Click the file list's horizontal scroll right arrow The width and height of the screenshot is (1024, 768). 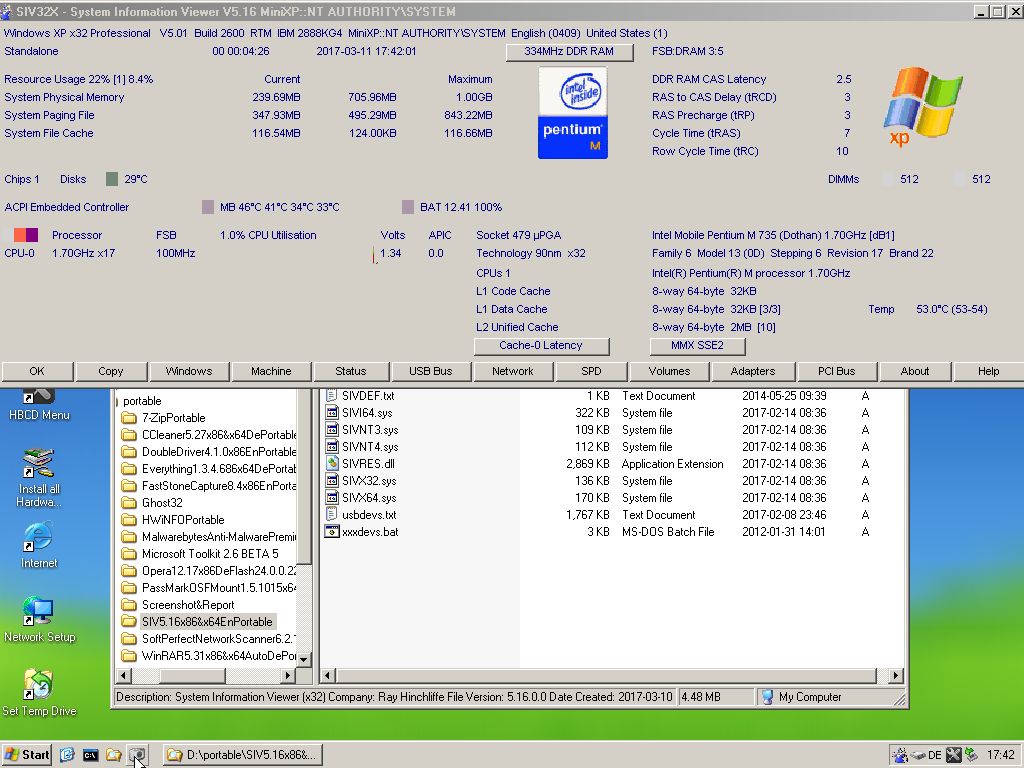pos(896,675)
